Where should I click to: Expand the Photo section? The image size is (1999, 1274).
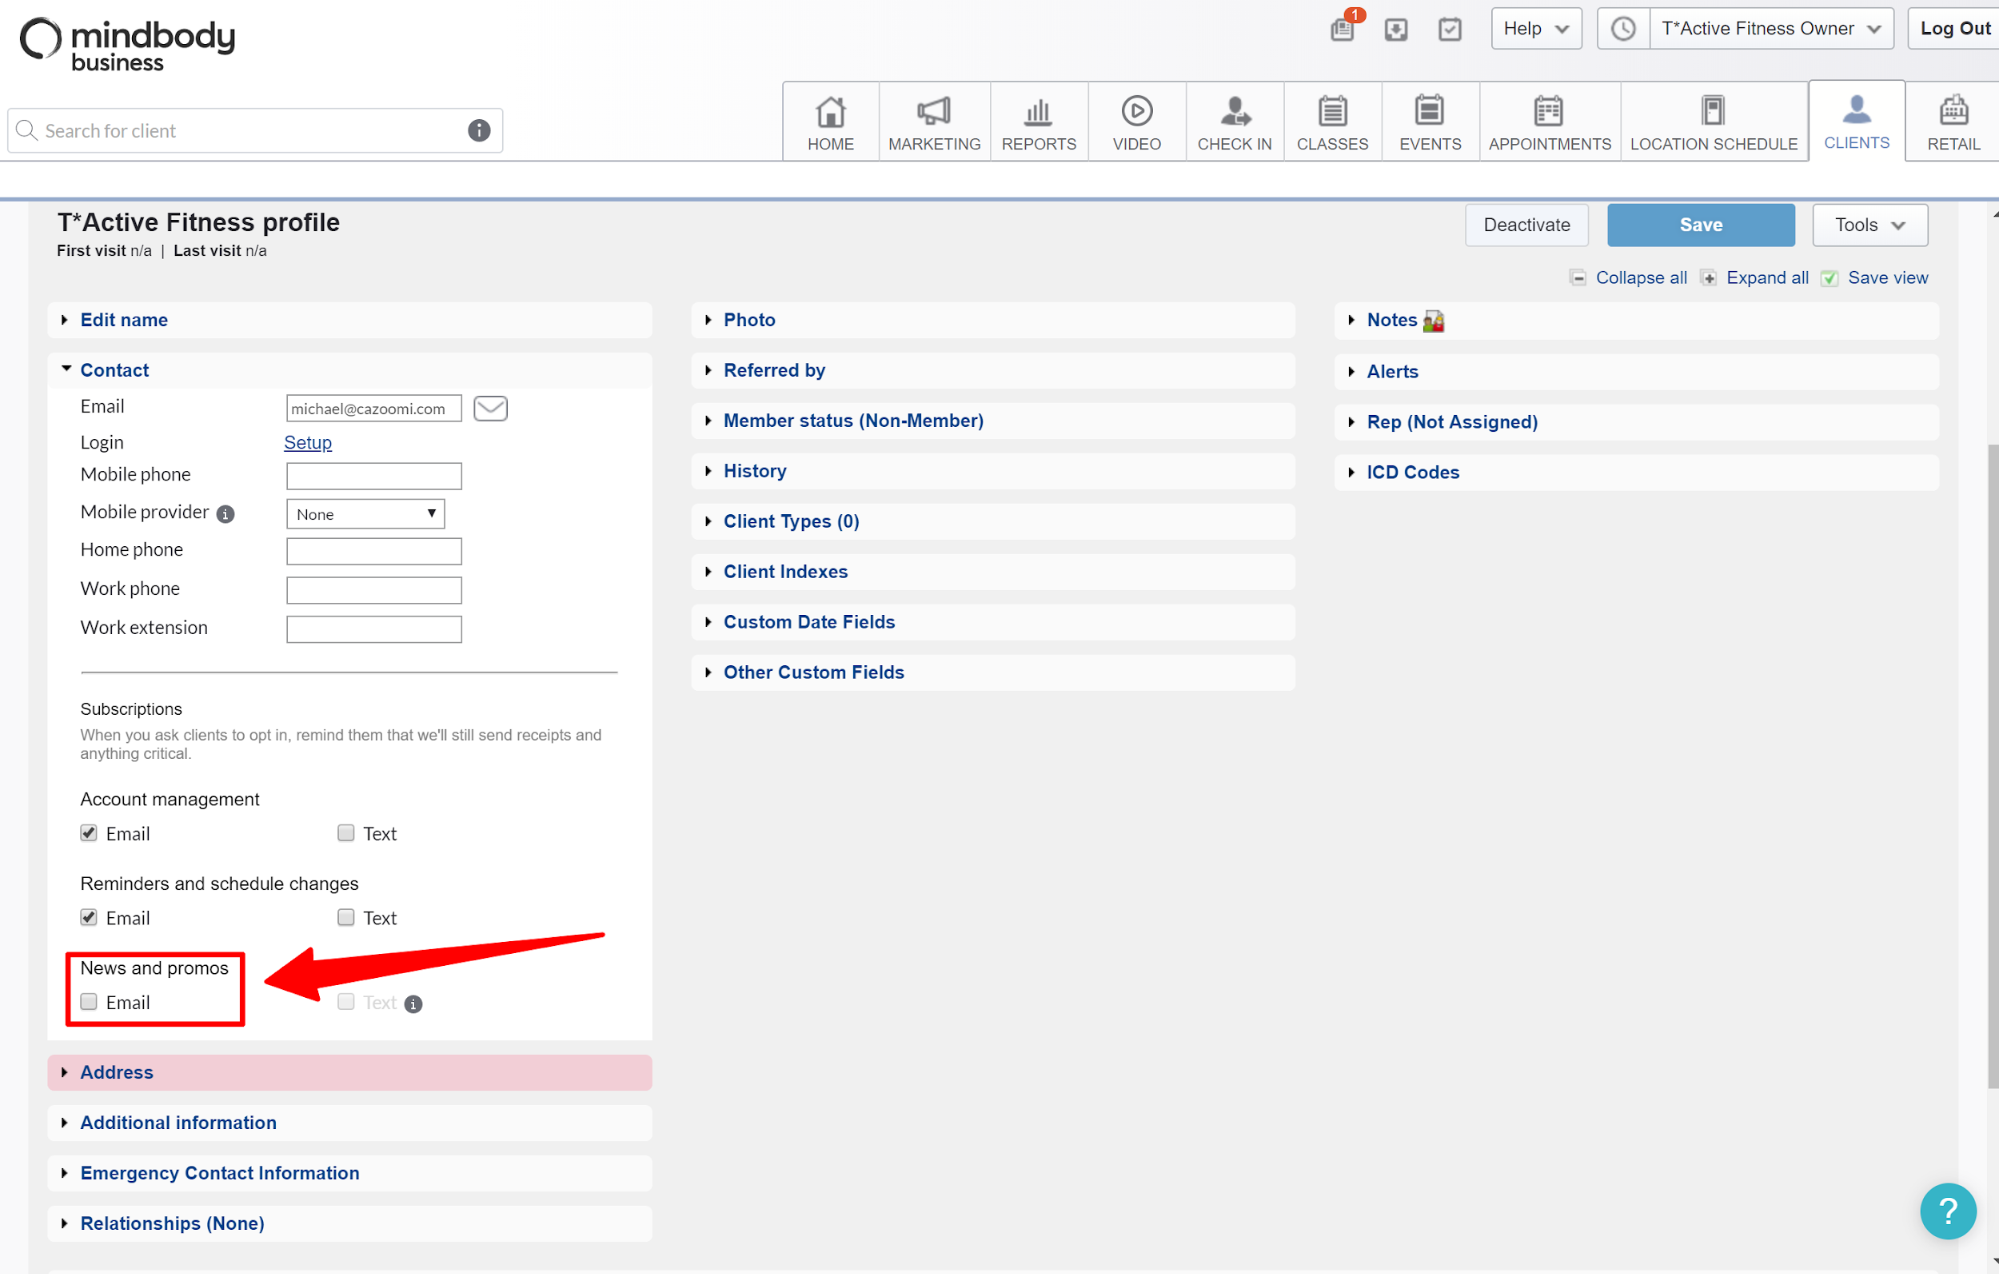pos(993,320)
